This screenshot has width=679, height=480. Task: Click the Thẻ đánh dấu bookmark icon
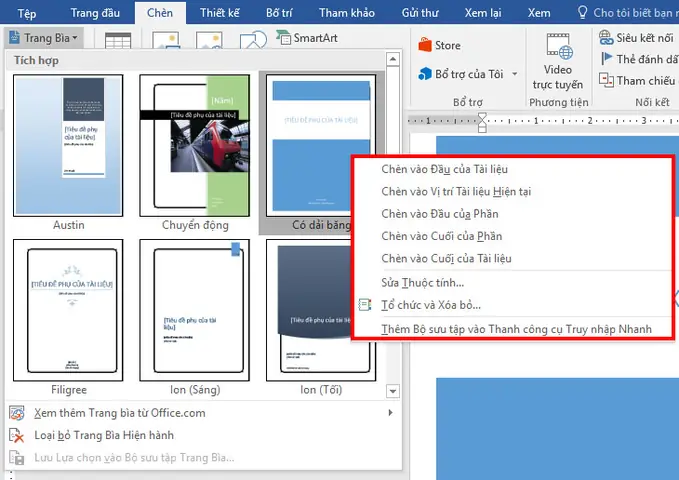(607, 59)
